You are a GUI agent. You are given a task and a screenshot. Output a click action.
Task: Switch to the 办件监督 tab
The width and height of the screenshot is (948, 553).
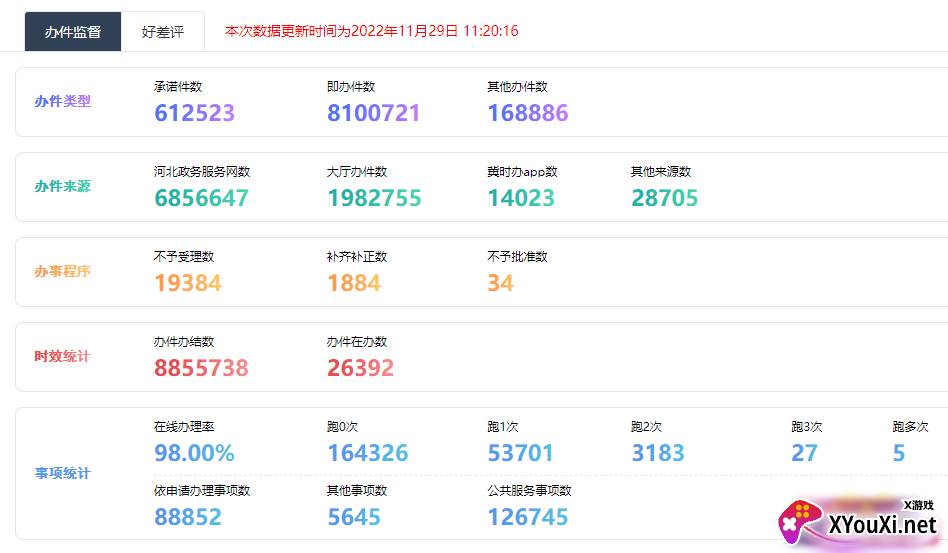click(73, 31)
